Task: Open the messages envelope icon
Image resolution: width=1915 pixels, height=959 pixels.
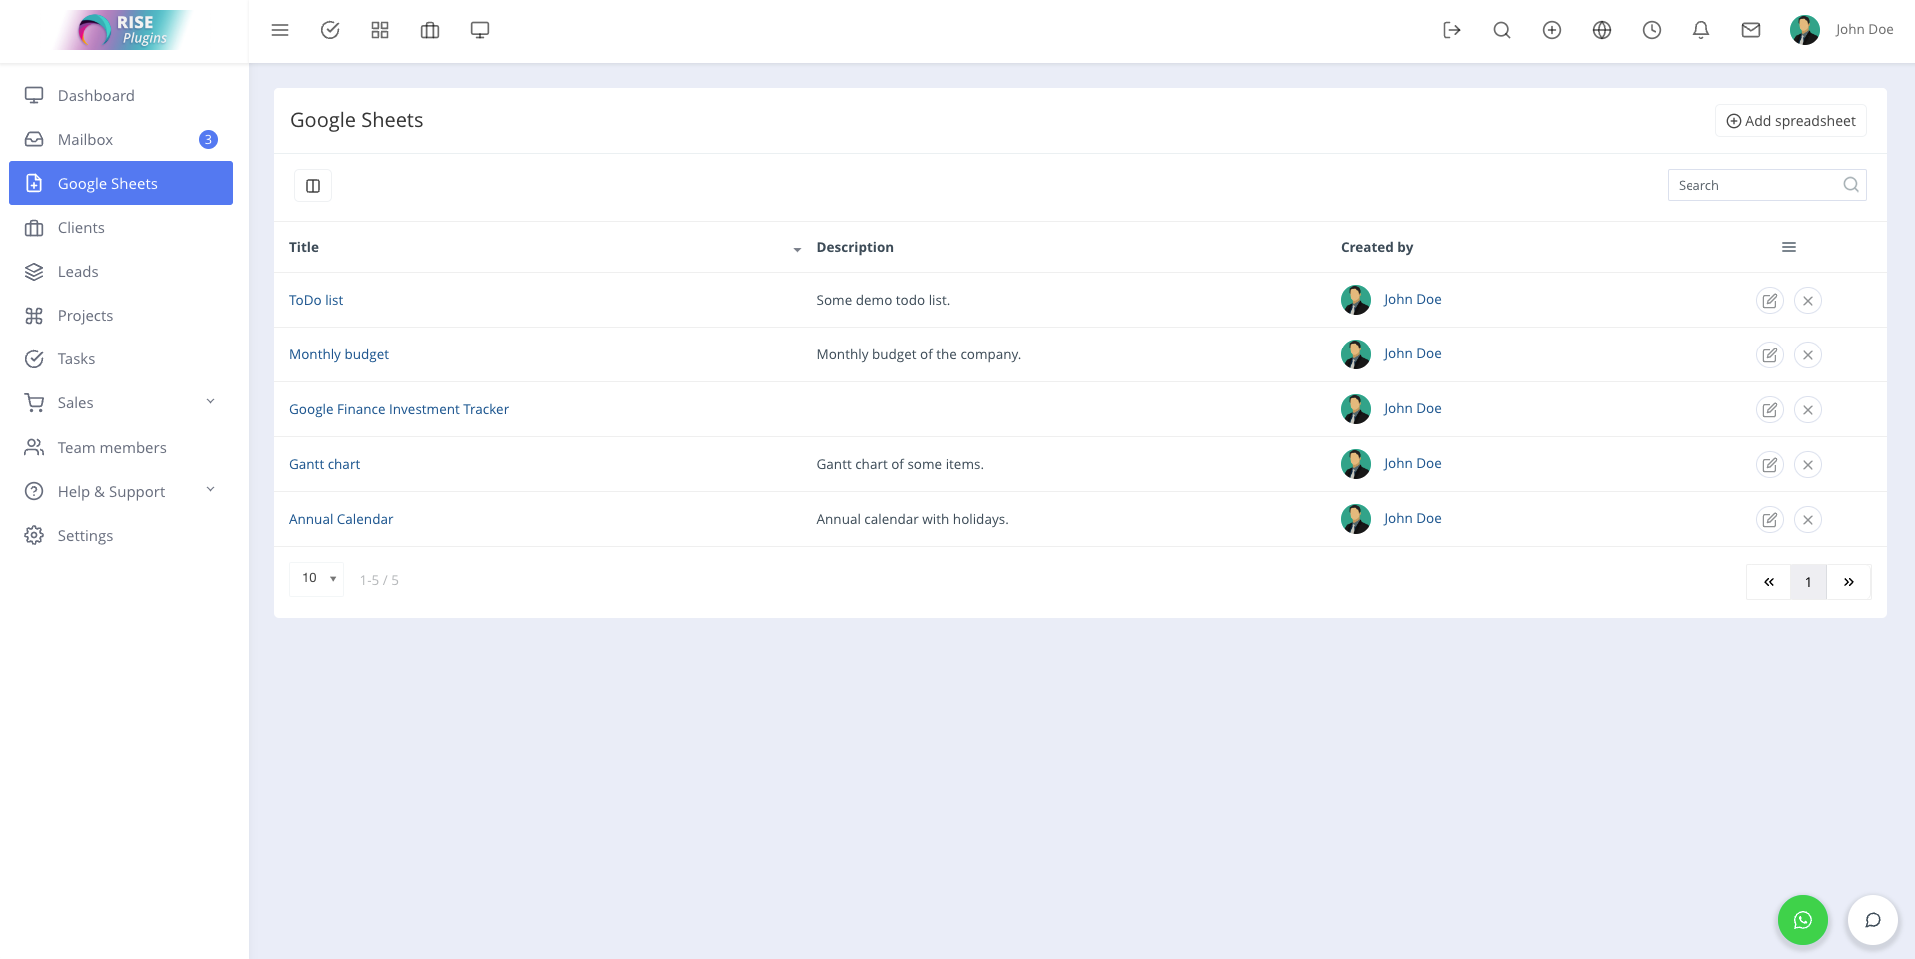Action: (1751, 30)
